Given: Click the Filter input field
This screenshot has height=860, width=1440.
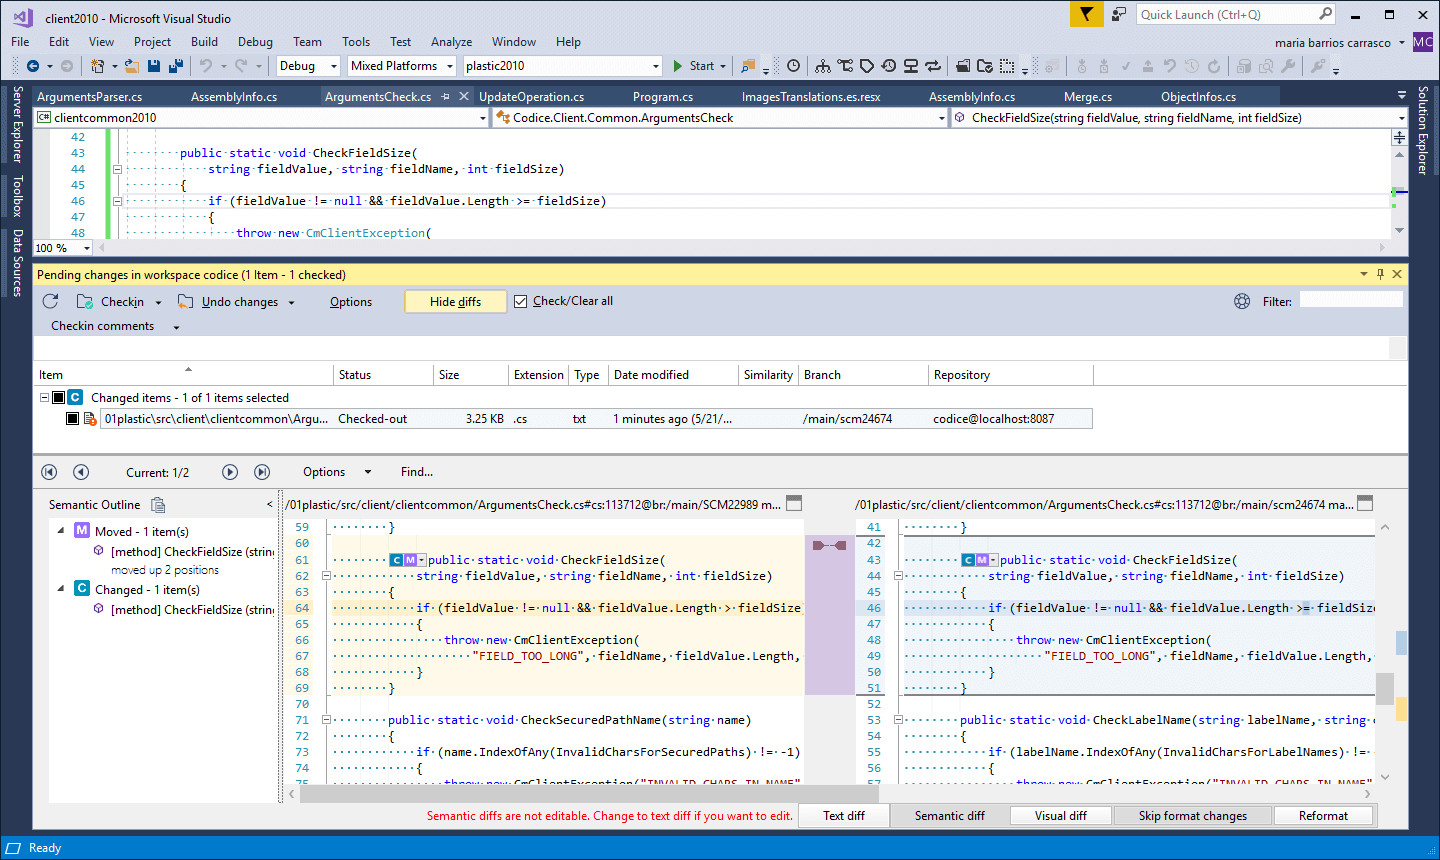Looking at the screenshot, I should click(1351, 300).
